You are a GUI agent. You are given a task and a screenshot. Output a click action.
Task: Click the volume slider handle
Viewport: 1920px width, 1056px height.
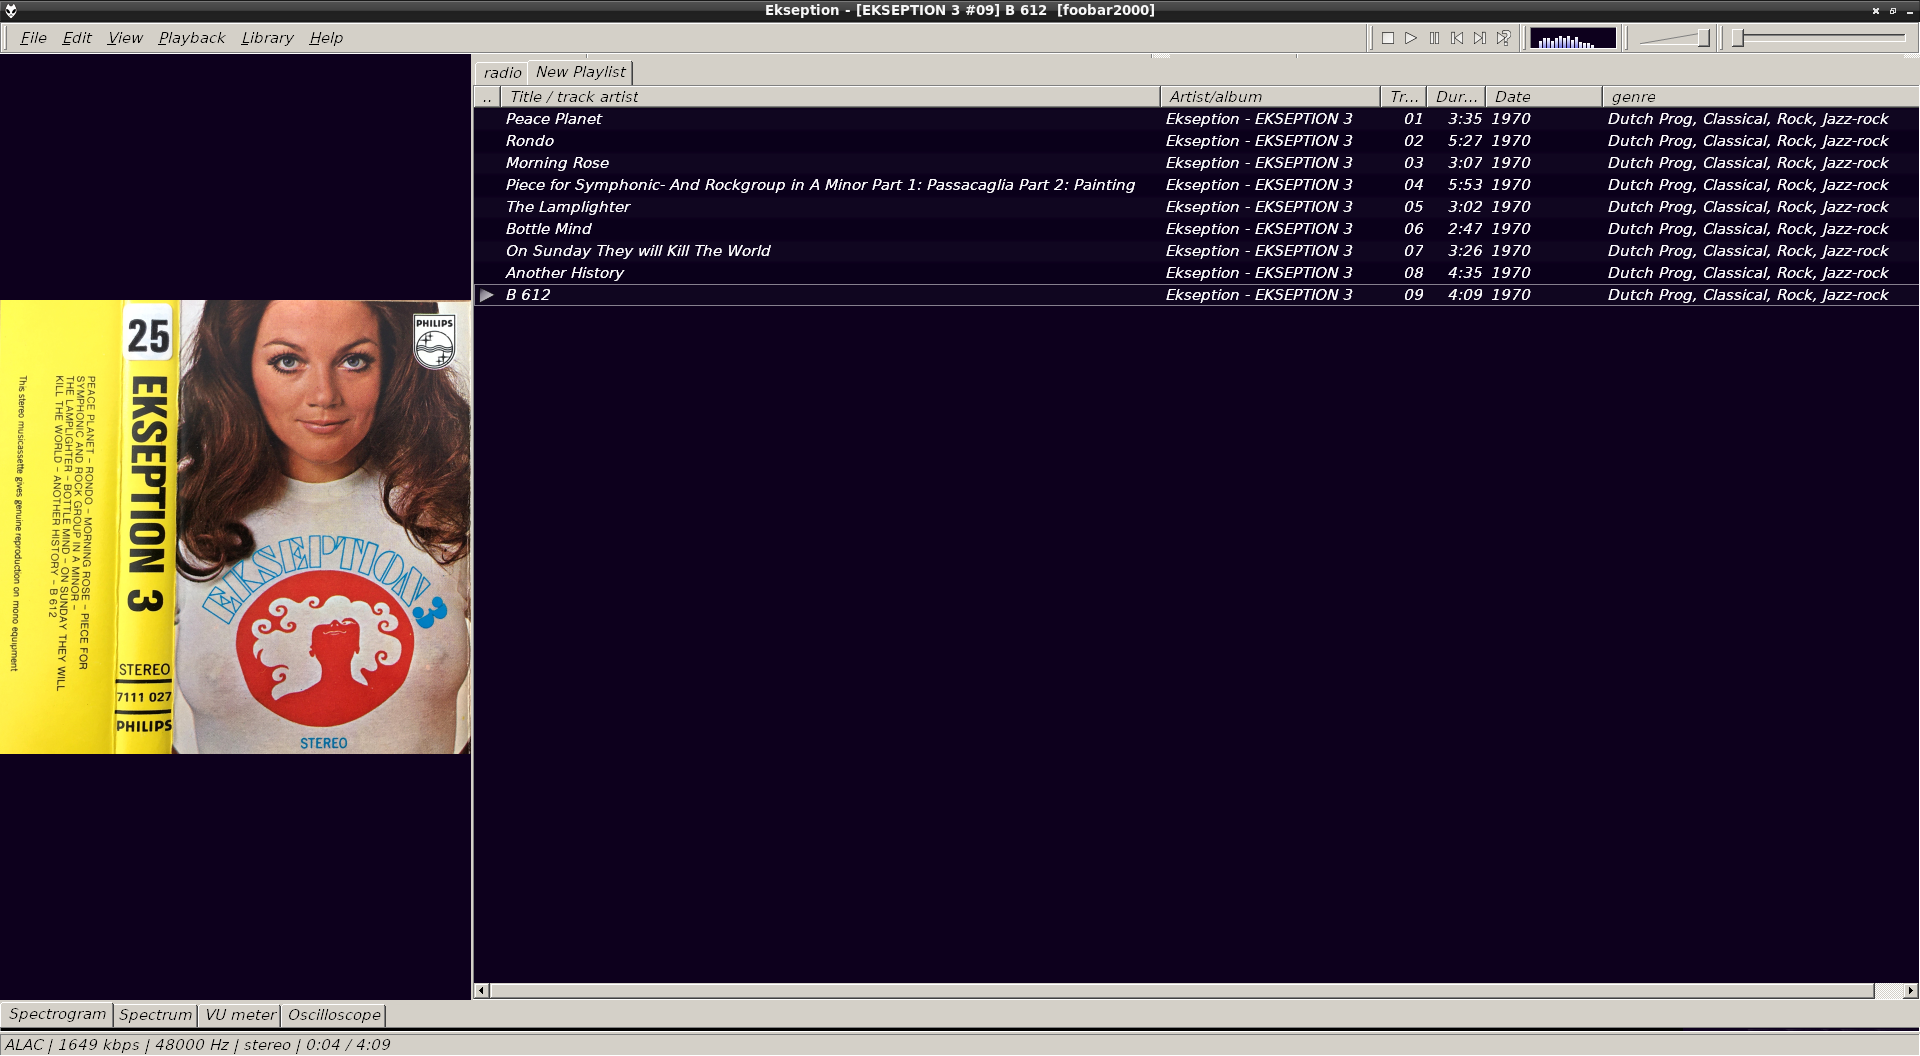click(1703, 38)
